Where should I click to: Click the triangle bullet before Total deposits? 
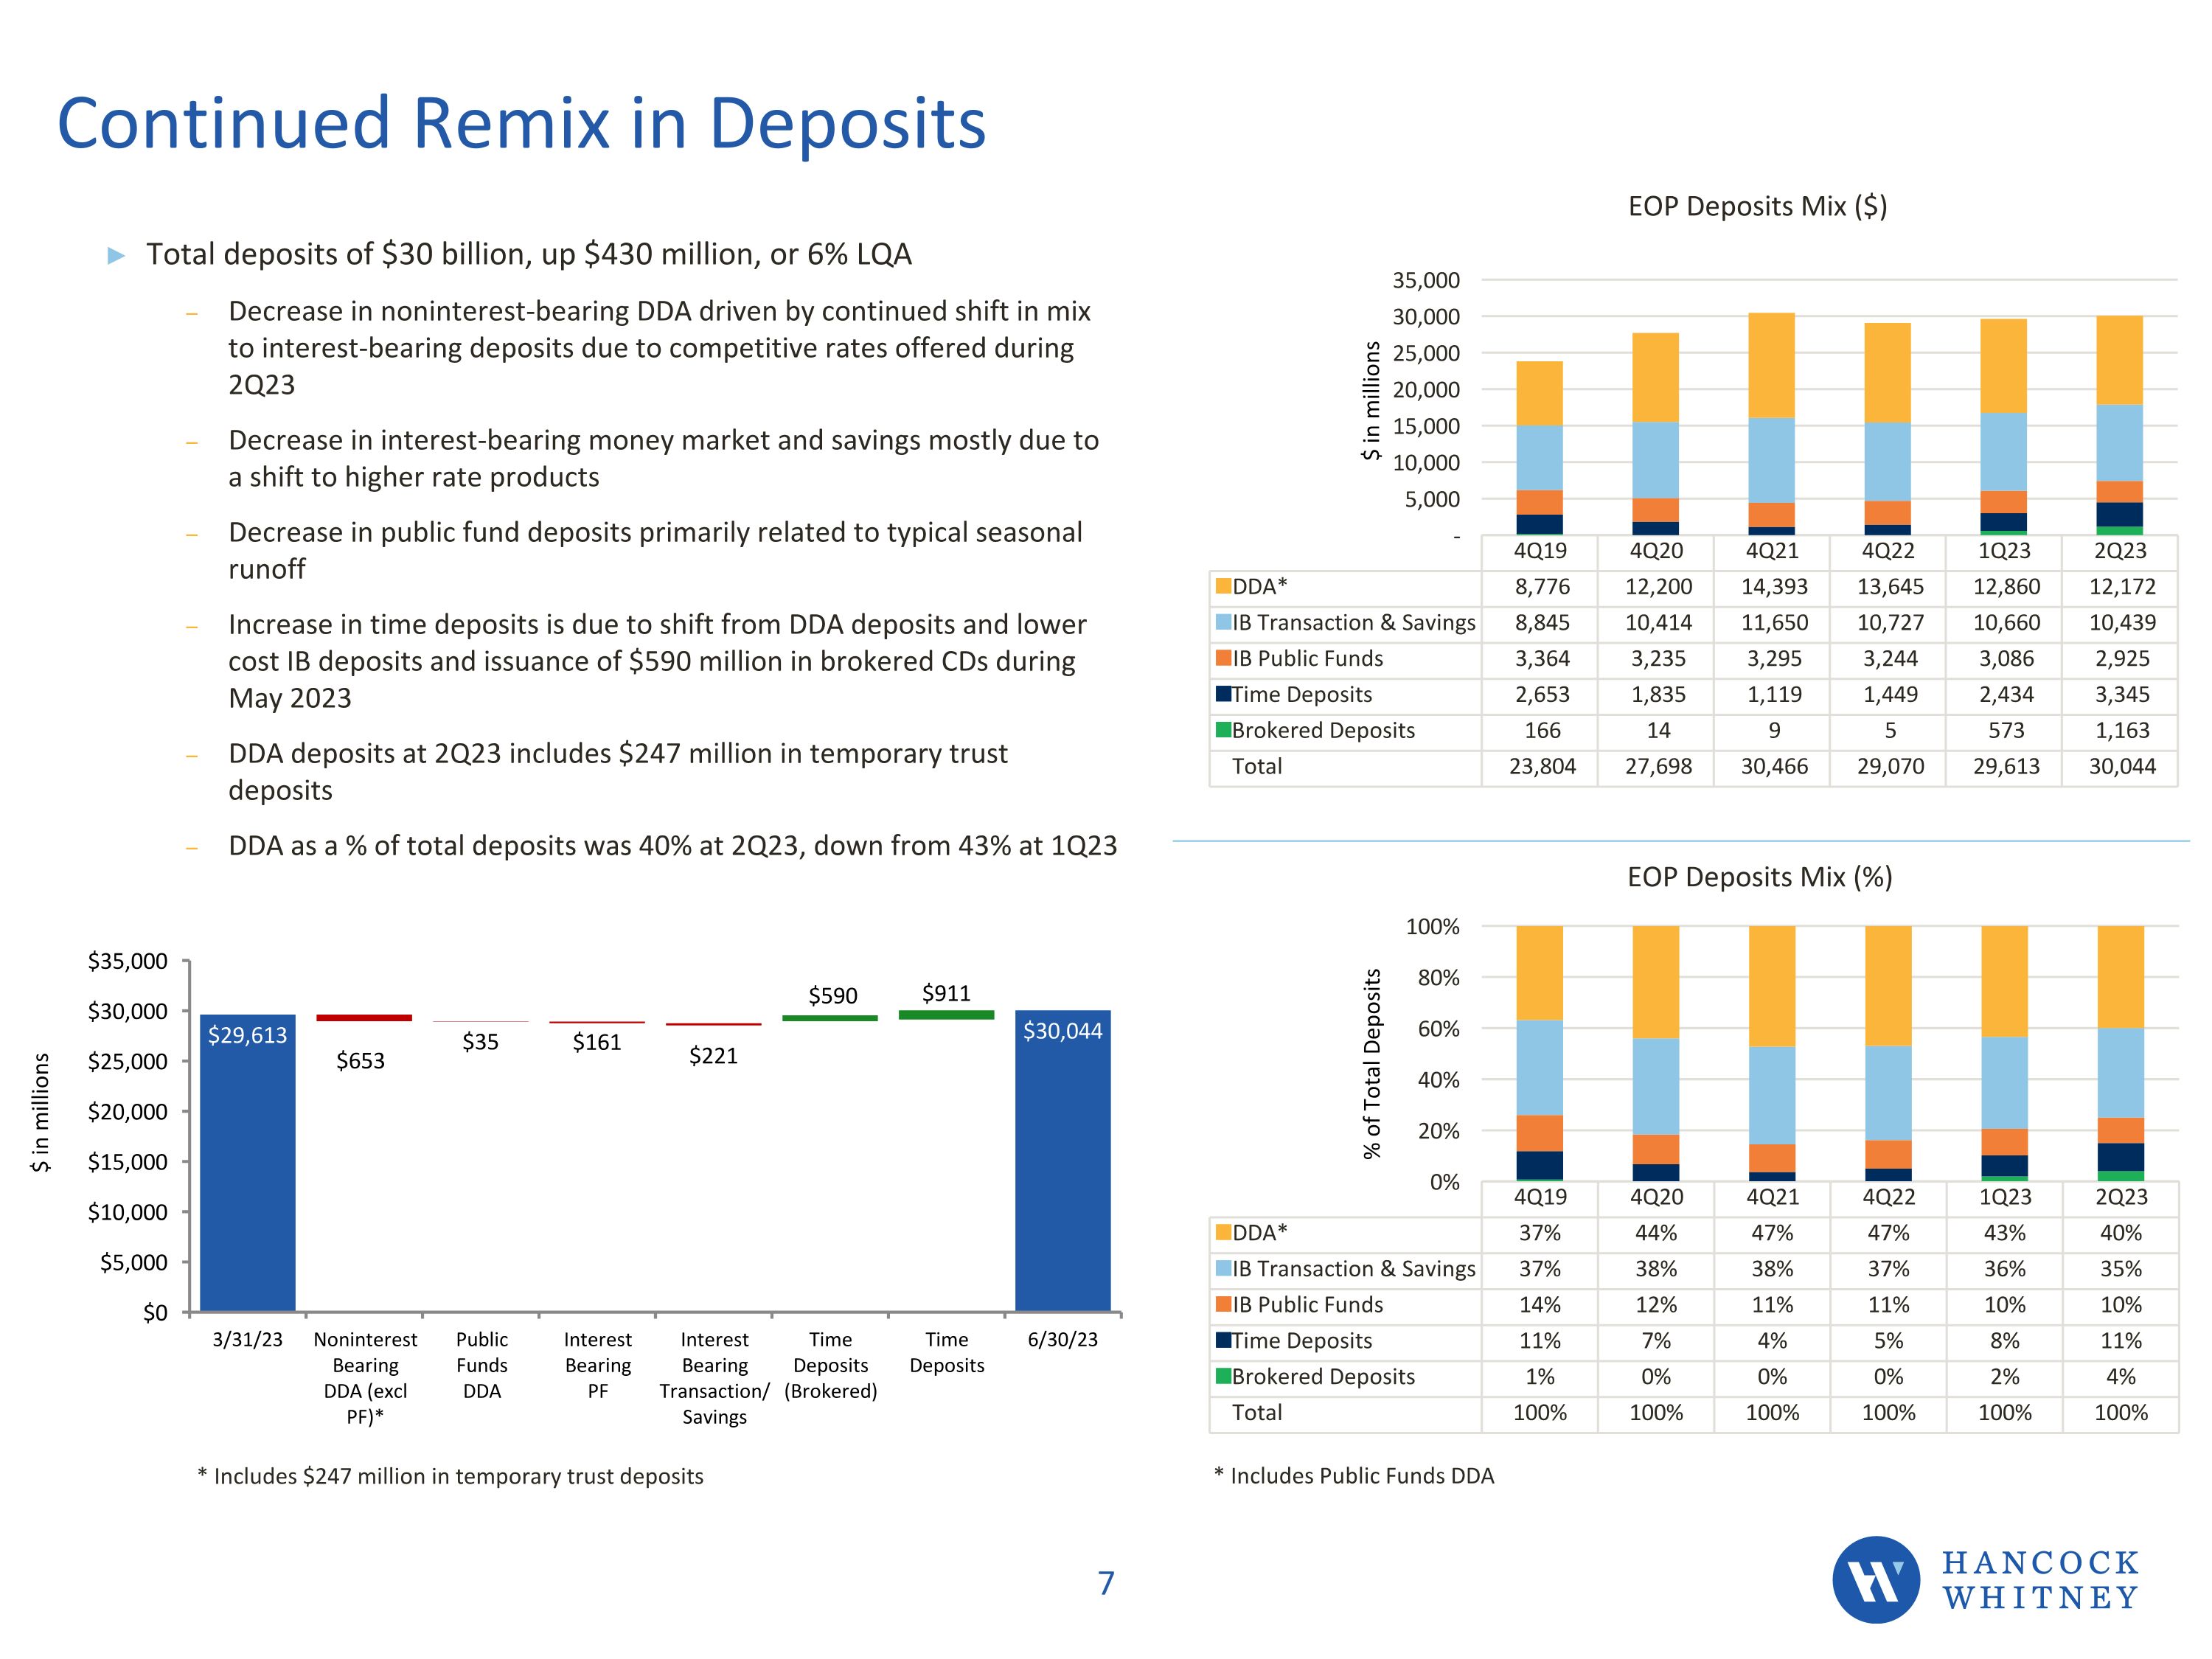[116, 256]
